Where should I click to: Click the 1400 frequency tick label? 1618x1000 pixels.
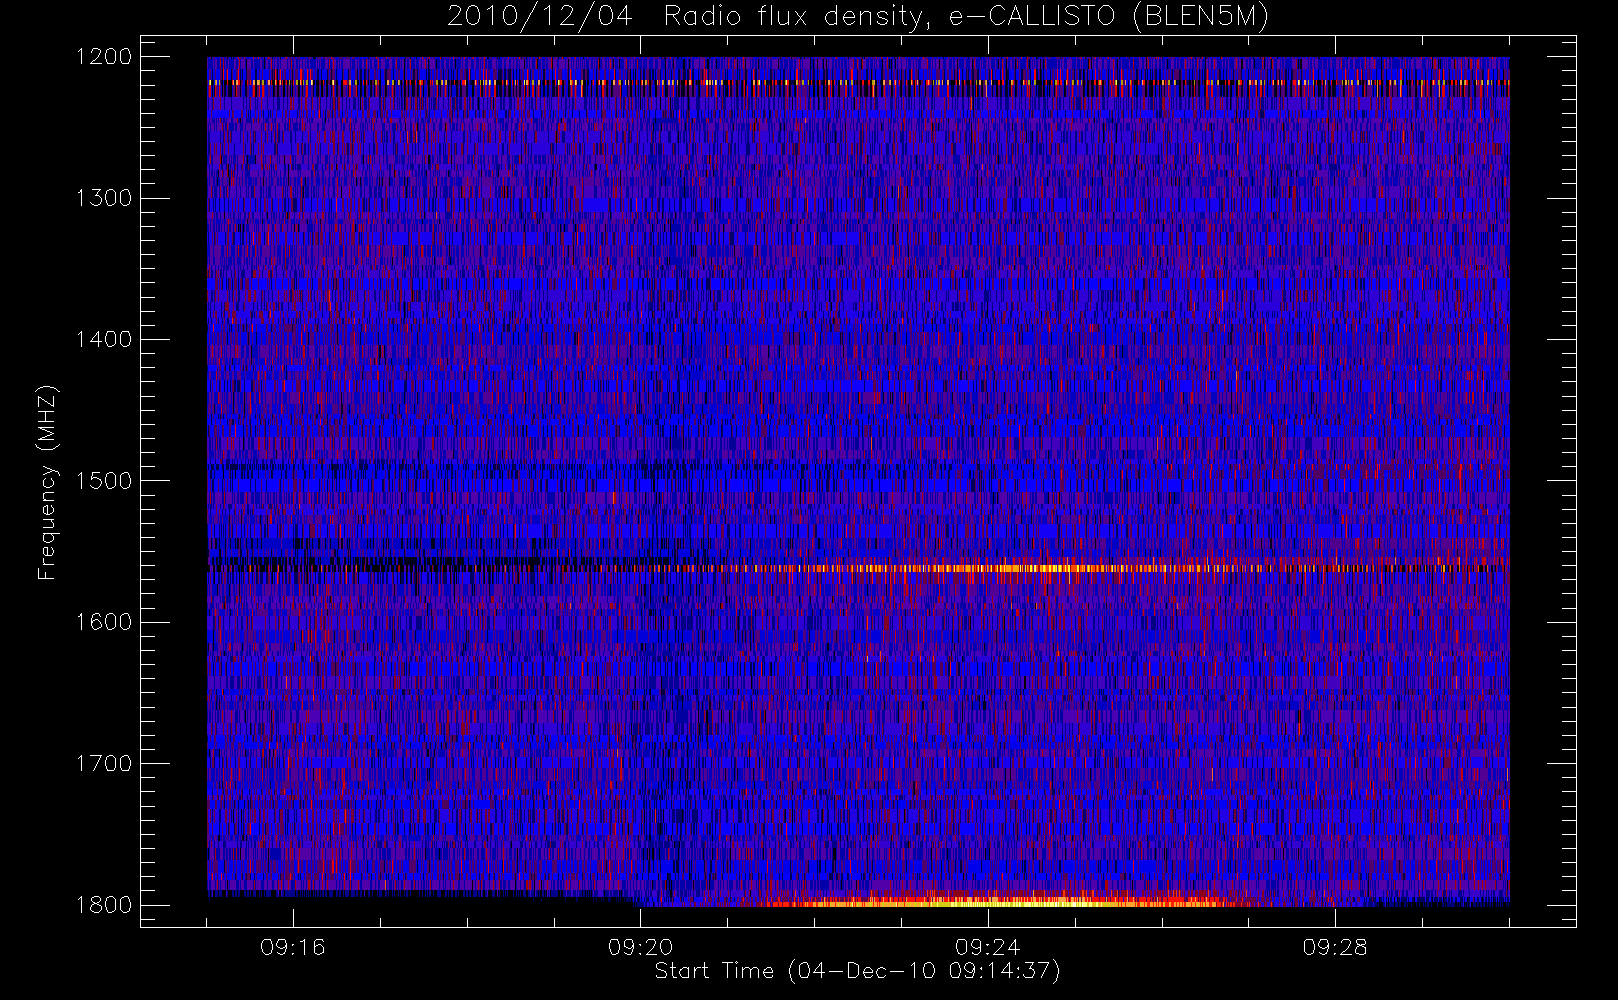tap(104, 340)
